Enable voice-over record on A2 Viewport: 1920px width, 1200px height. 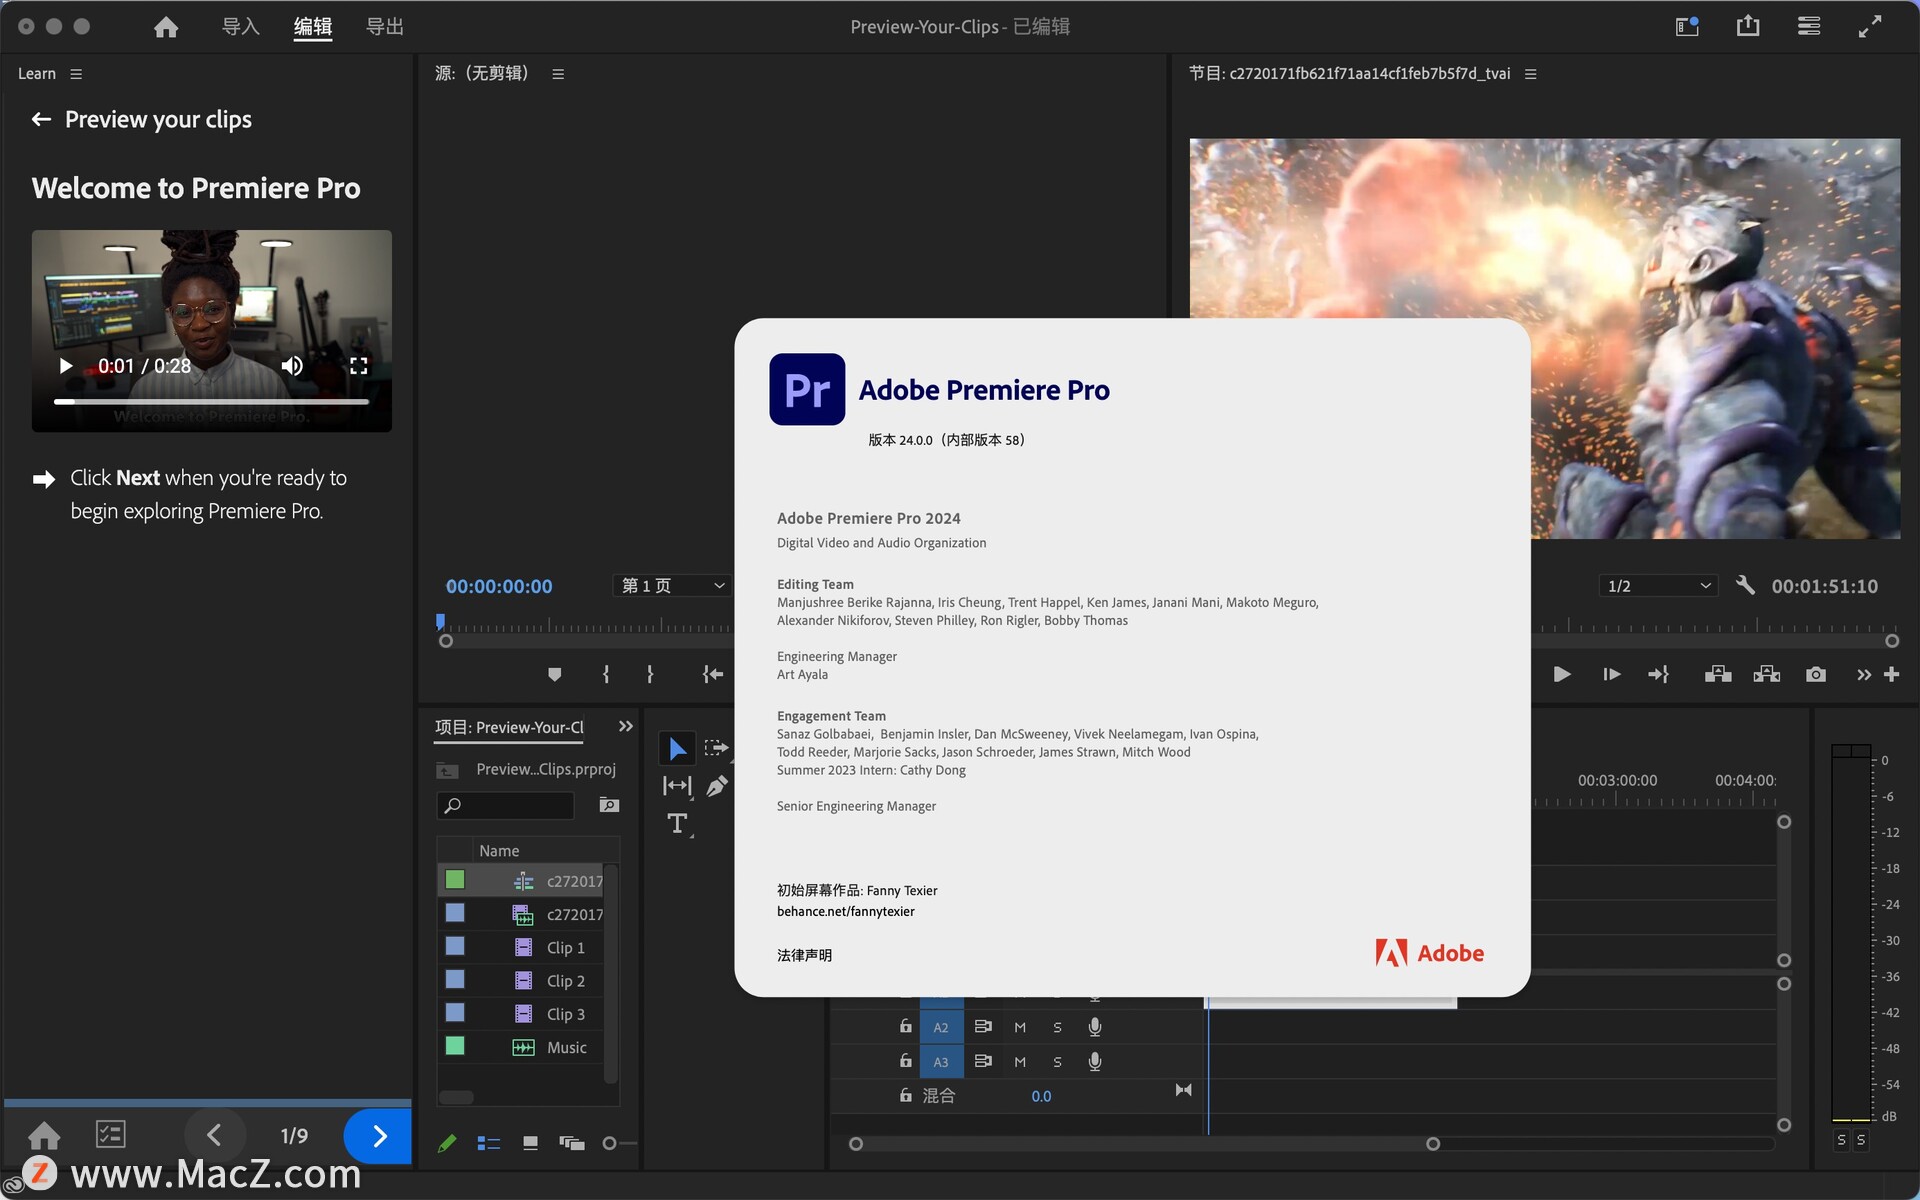point(1095,1027)
